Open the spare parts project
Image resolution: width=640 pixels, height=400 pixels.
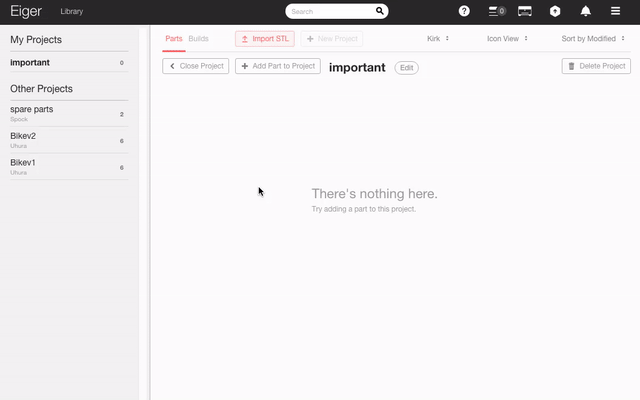69,114
